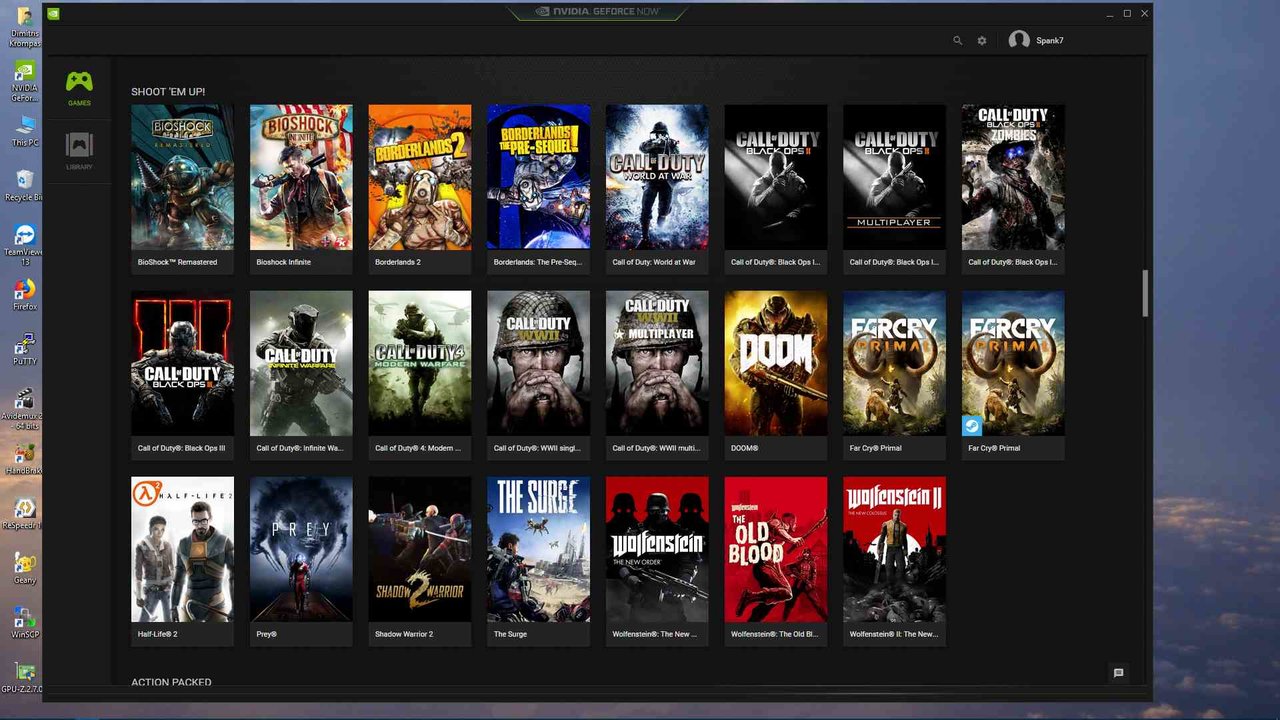Open Wolfenstein The New Order cover
1280x720 pixels.
click(x=657, y=549)
